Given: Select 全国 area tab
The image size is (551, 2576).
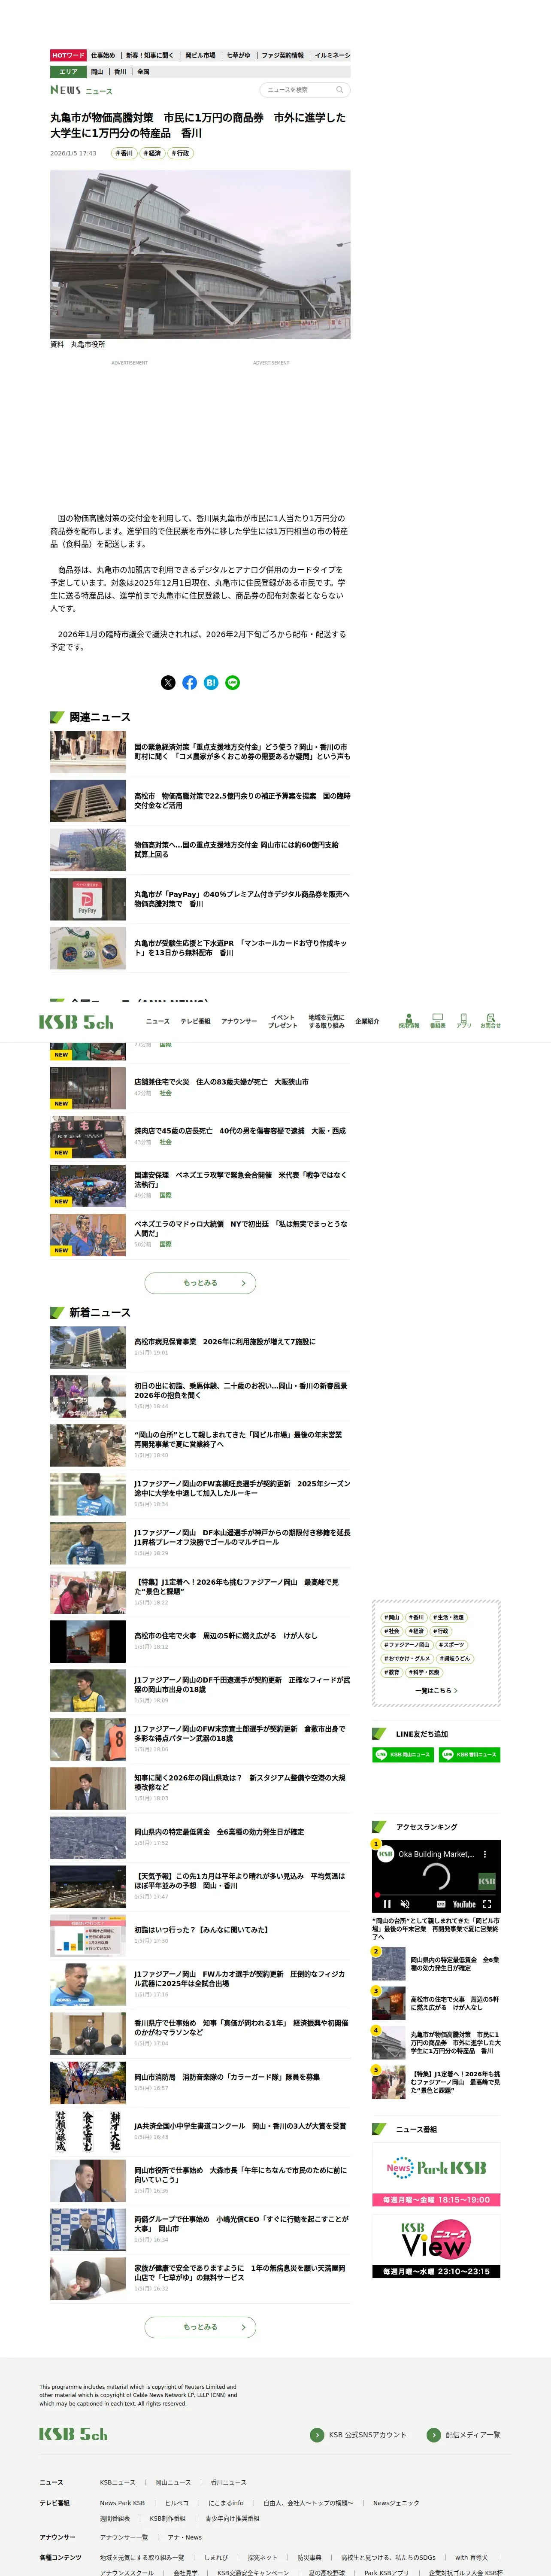Looking at the screenshot, I should tap(143, 72).
